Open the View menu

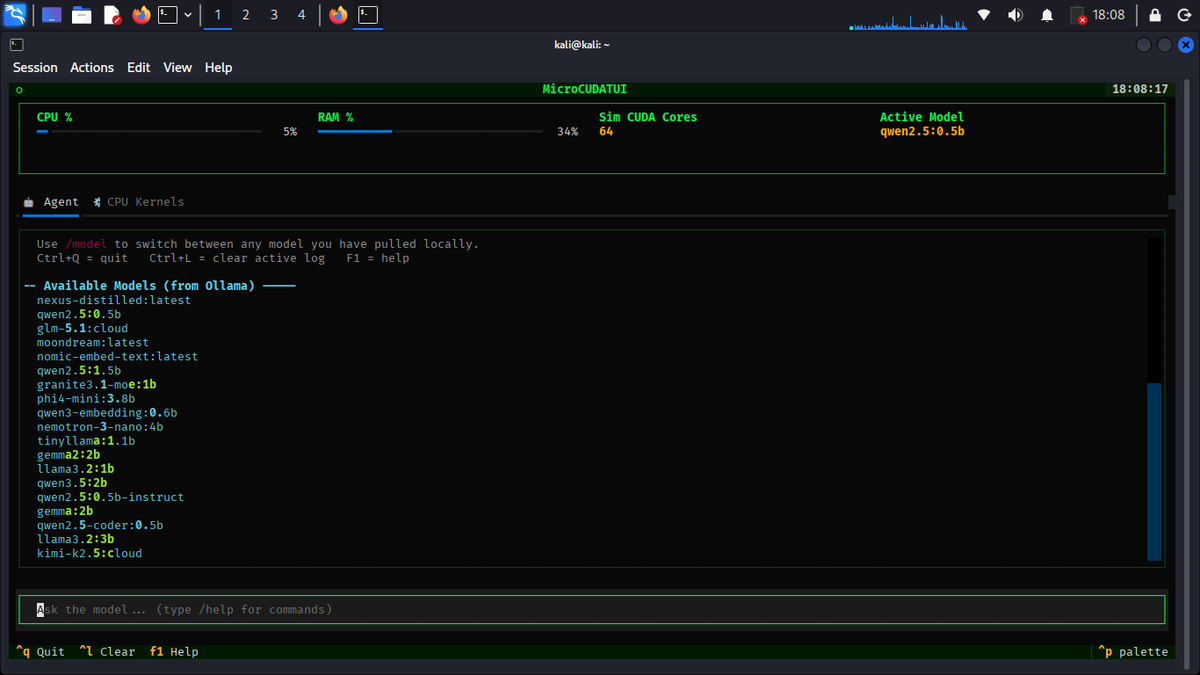click(177, 67)
